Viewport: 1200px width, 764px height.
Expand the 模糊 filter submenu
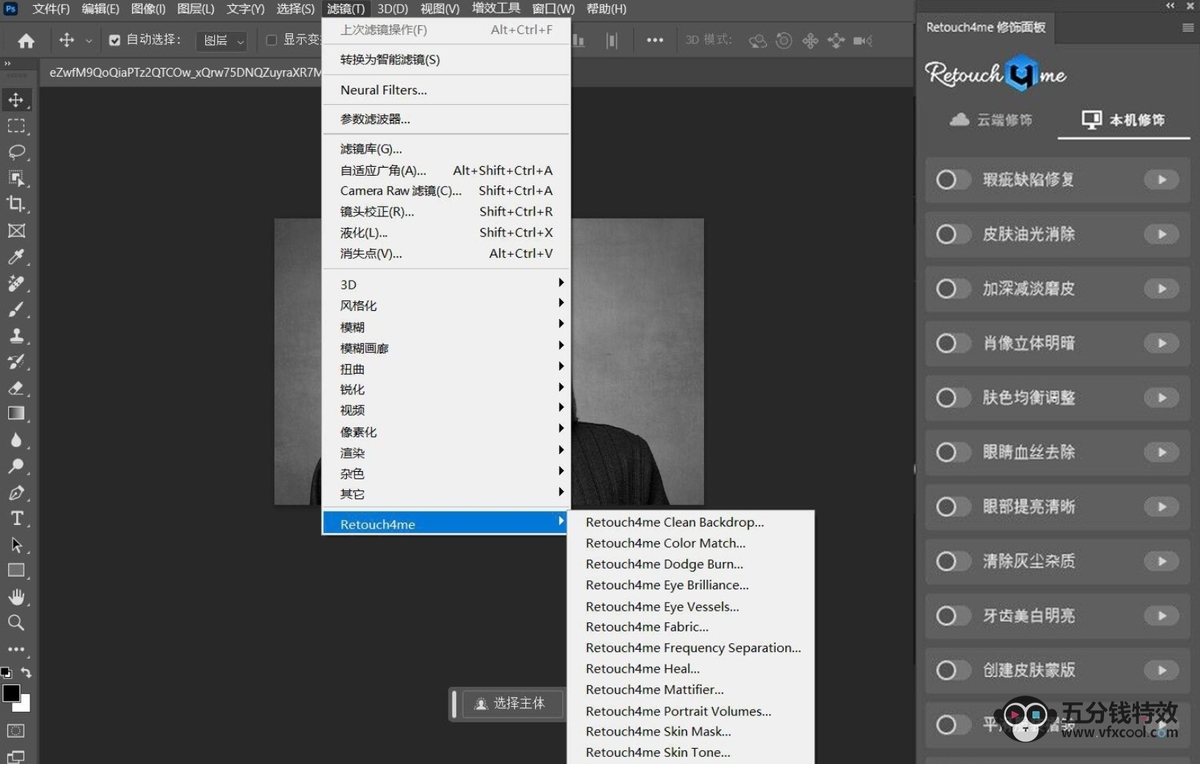(x=446, y=327)
